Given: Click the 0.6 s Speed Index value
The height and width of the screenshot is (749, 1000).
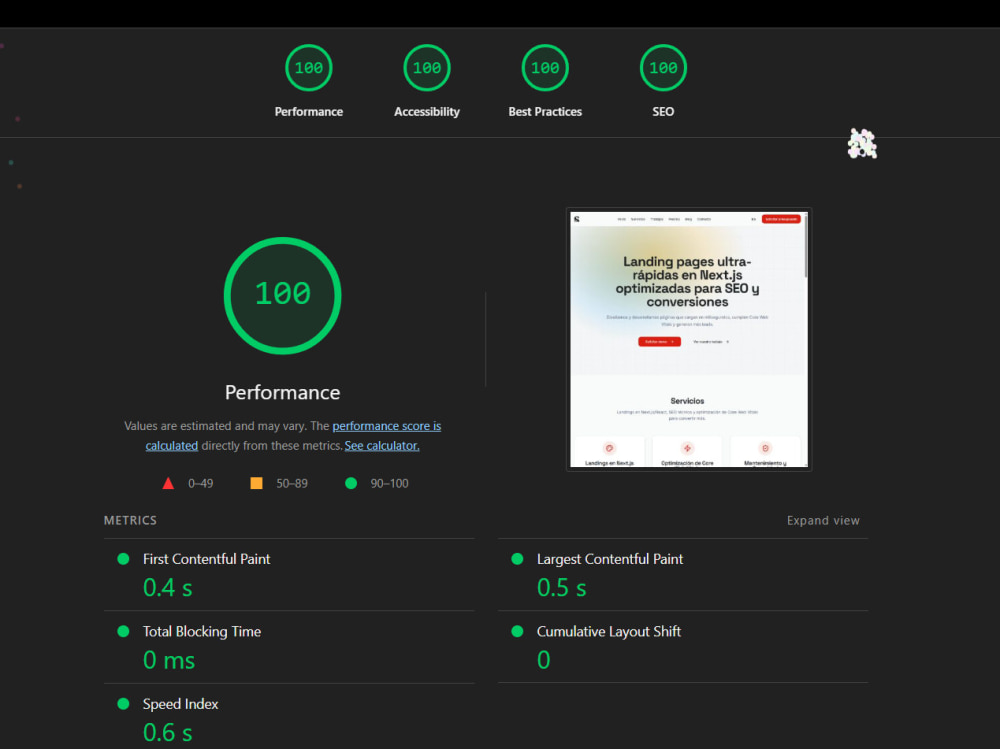Looking at the screenshot, I should tap(168, 732).
